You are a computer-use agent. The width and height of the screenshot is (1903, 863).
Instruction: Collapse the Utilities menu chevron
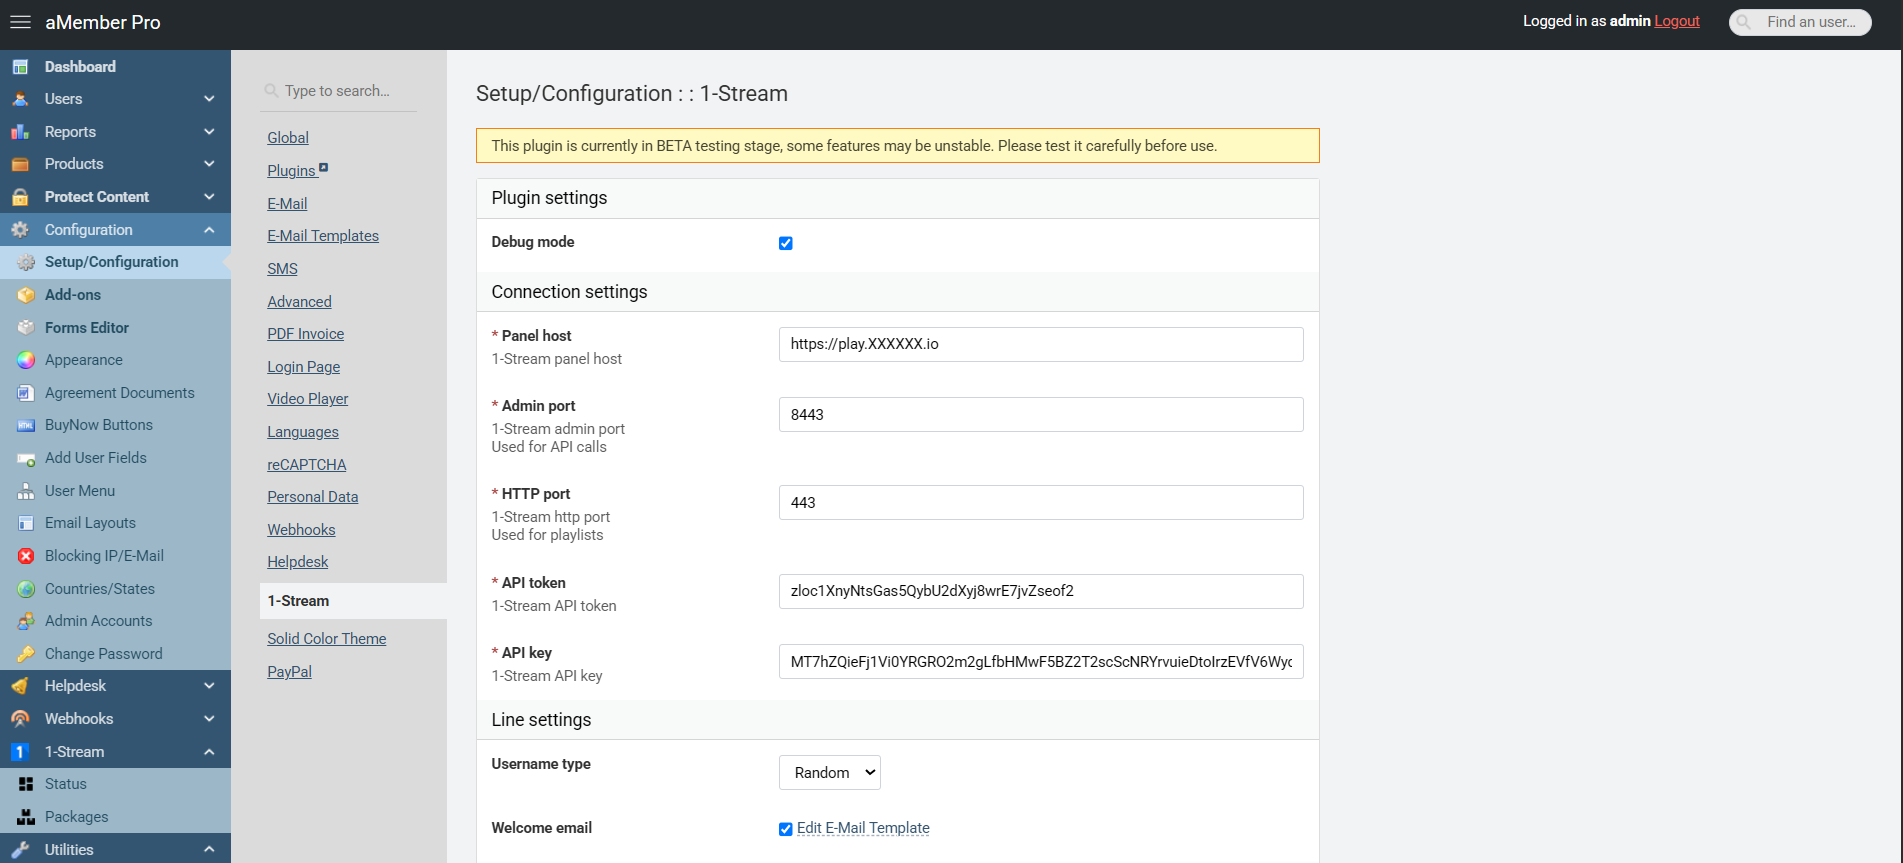209,850
